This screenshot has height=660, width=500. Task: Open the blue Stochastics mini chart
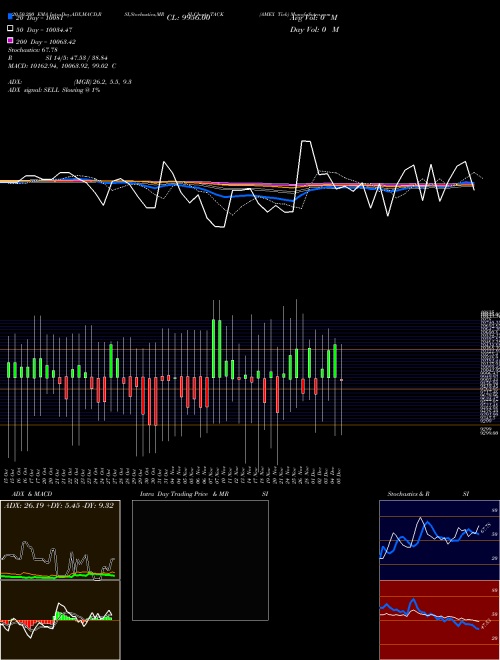pos(439,540)
